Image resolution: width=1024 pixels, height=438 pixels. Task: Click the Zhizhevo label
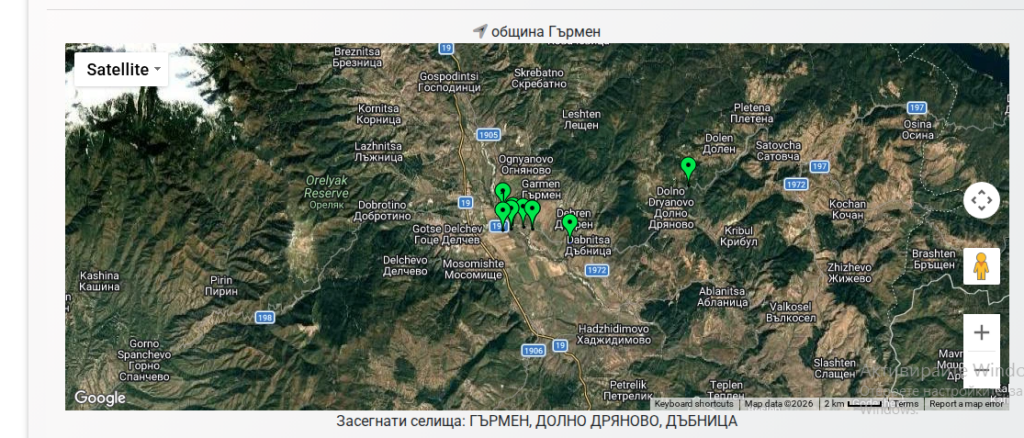(x=849, y=272)
